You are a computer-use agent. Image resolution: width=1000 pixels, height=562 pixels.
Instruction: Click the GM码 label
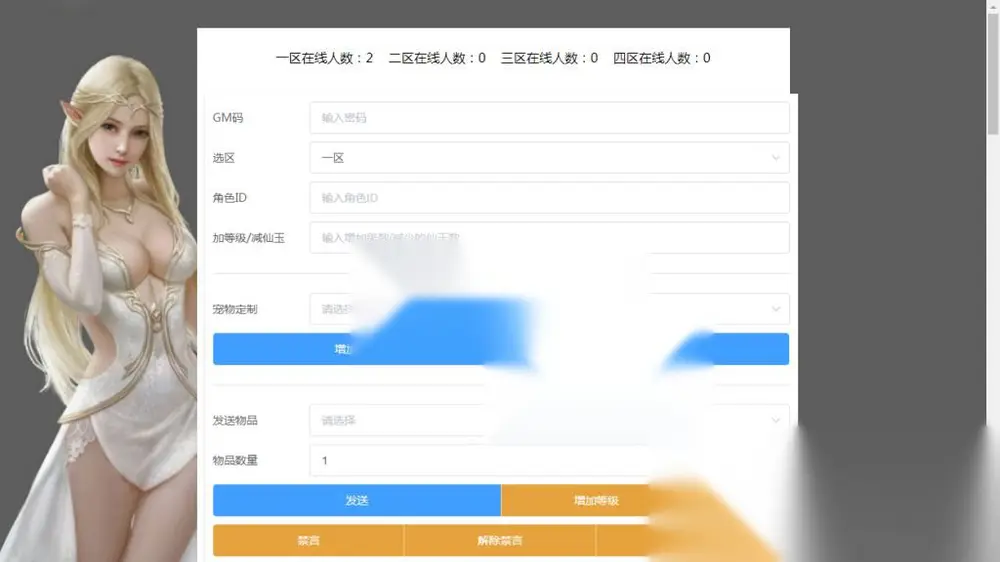pyautogui.click(x=228, y=118)
